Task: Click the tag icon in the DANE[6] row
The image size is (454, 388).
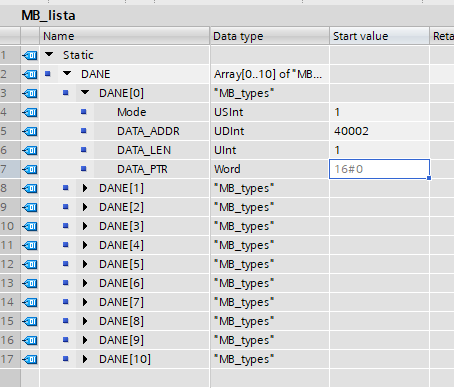Action: pos(30,283)
